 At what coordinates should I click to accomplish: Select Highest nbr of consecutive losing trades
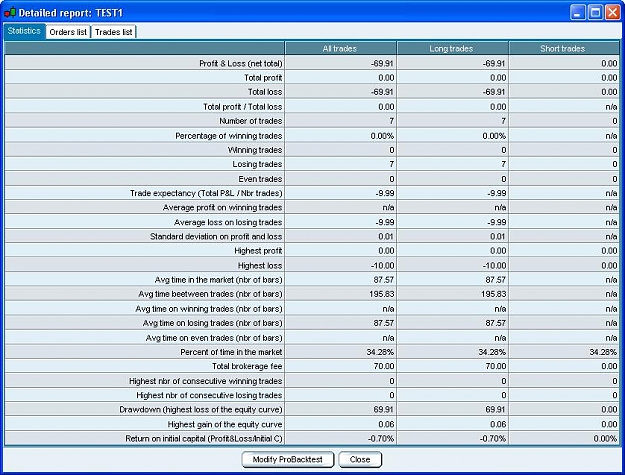pos(209,395)
